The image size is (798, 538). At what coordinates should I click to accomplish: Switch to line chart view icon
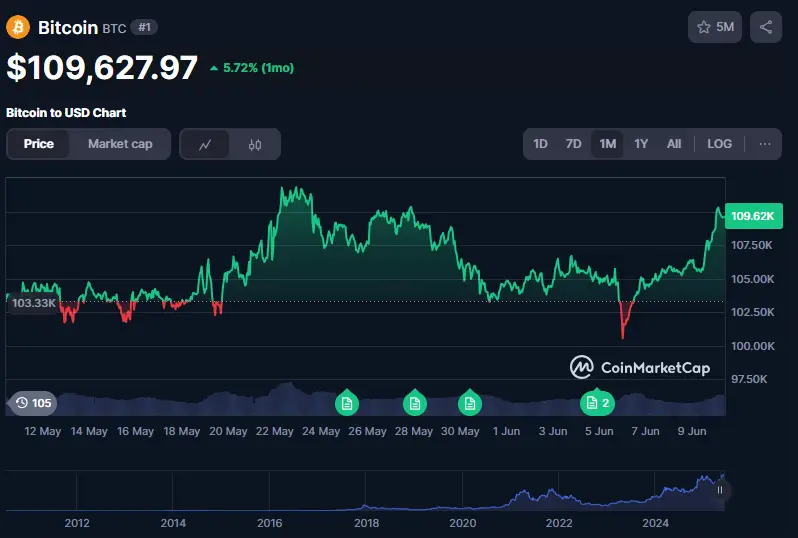tap(205, 145)
